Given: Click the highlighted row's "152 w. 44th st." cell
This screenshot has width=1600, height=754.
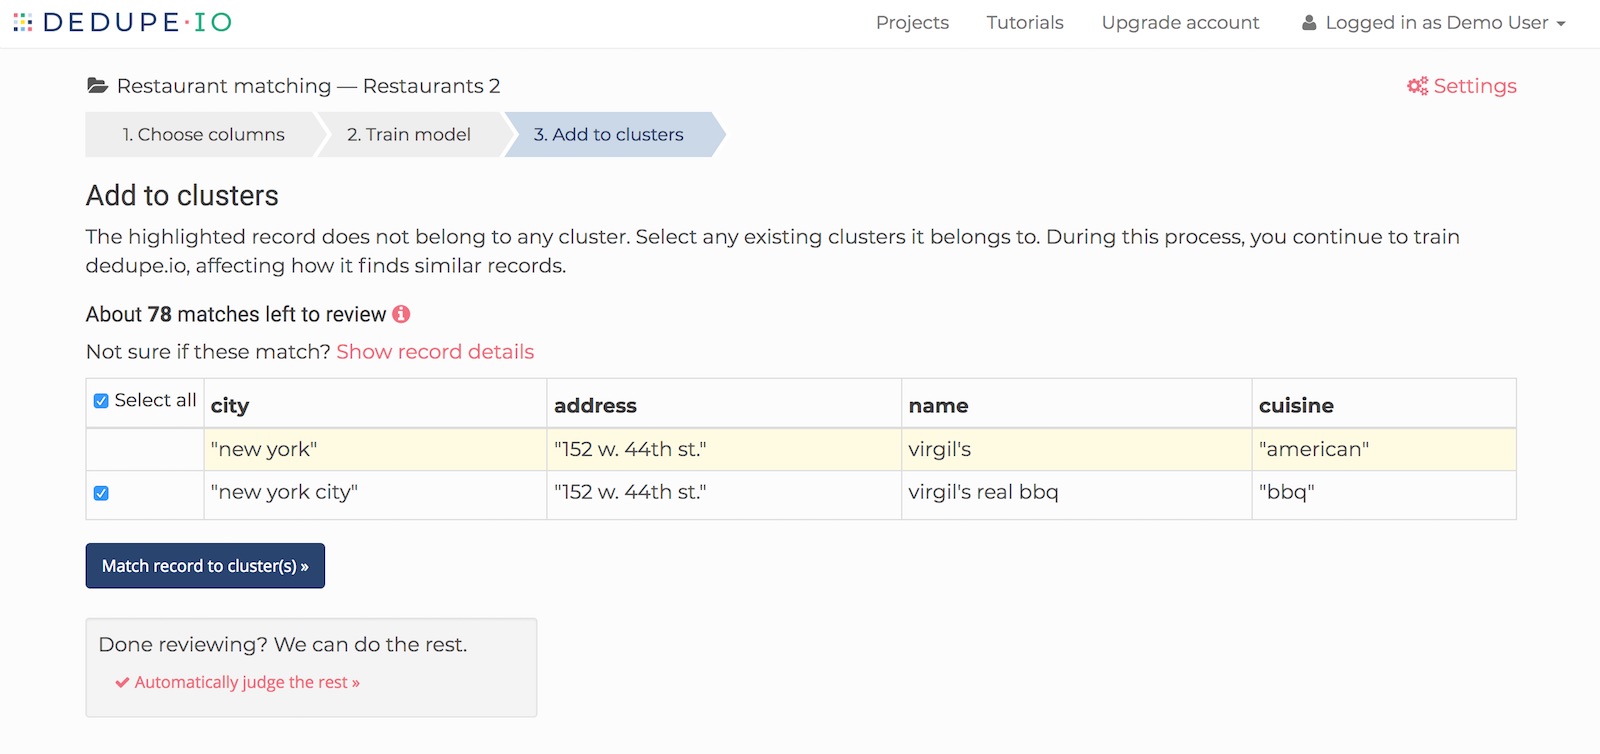Looking at the screenshot, I should click(x=724, y=449).
